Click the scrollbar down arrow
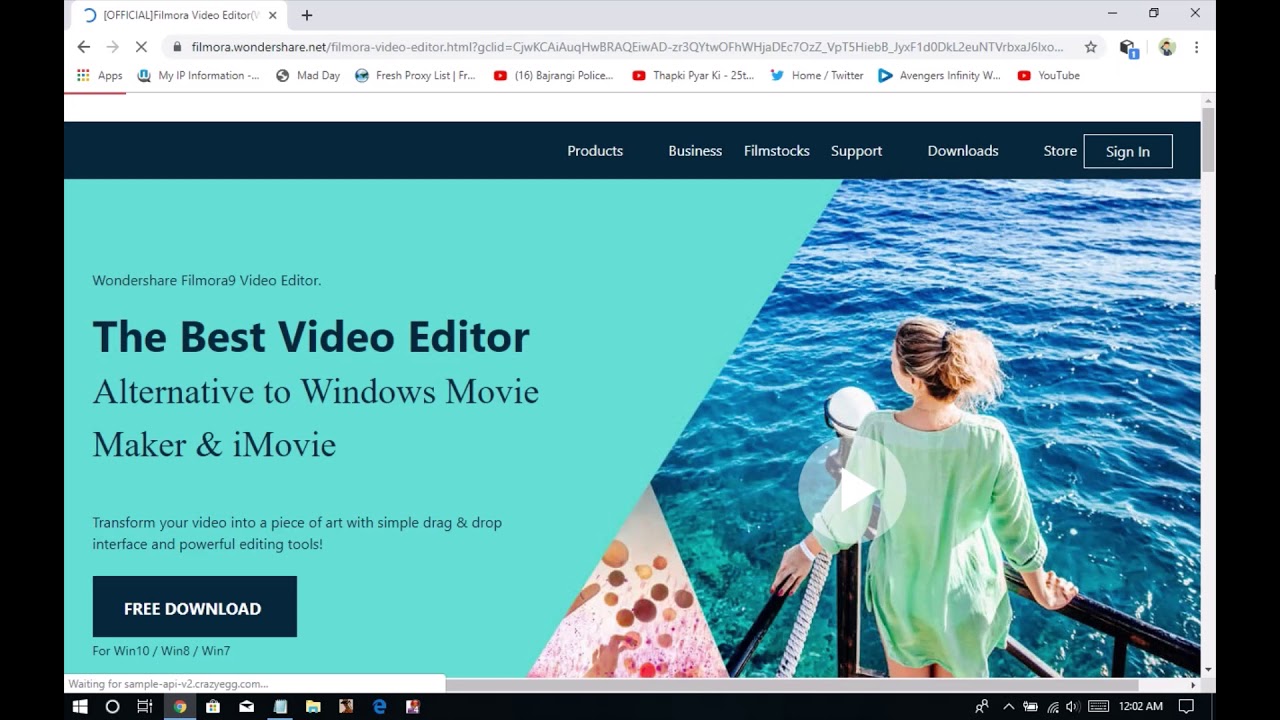This screenshot has width=1280, height=720. click(x=1208, y=670)
